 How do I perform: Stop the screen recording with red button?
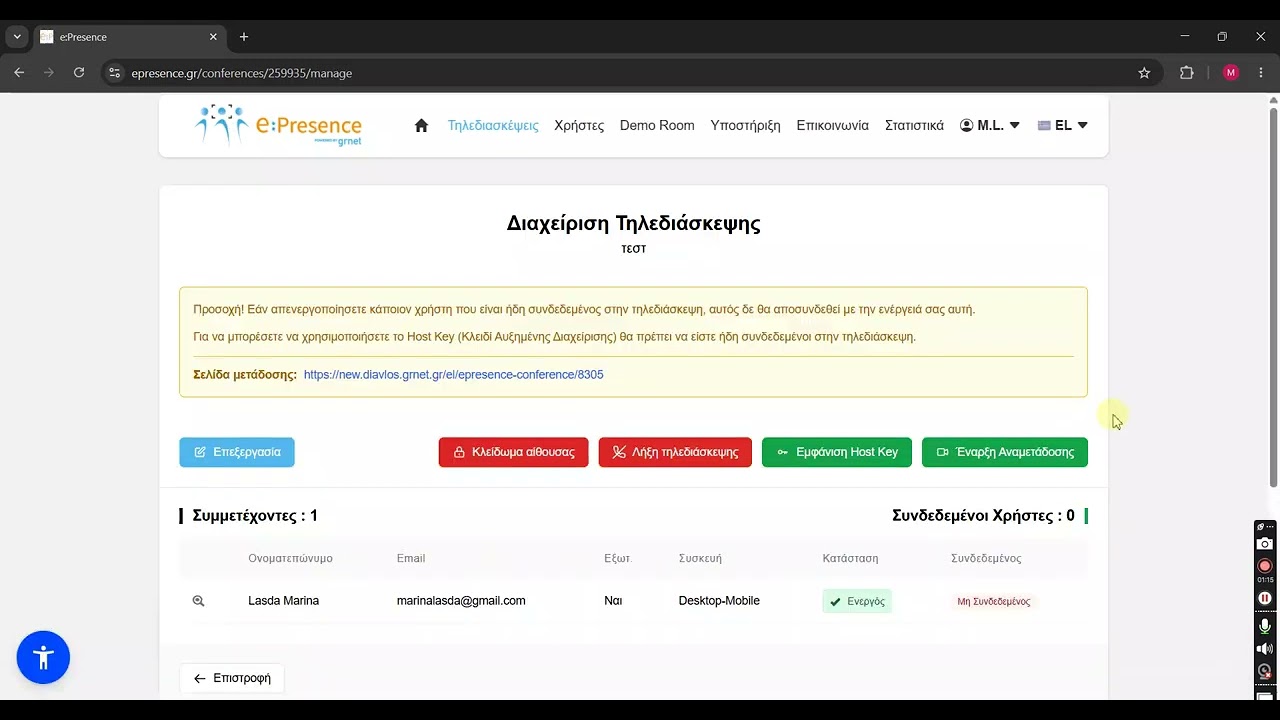[1265, 566]
